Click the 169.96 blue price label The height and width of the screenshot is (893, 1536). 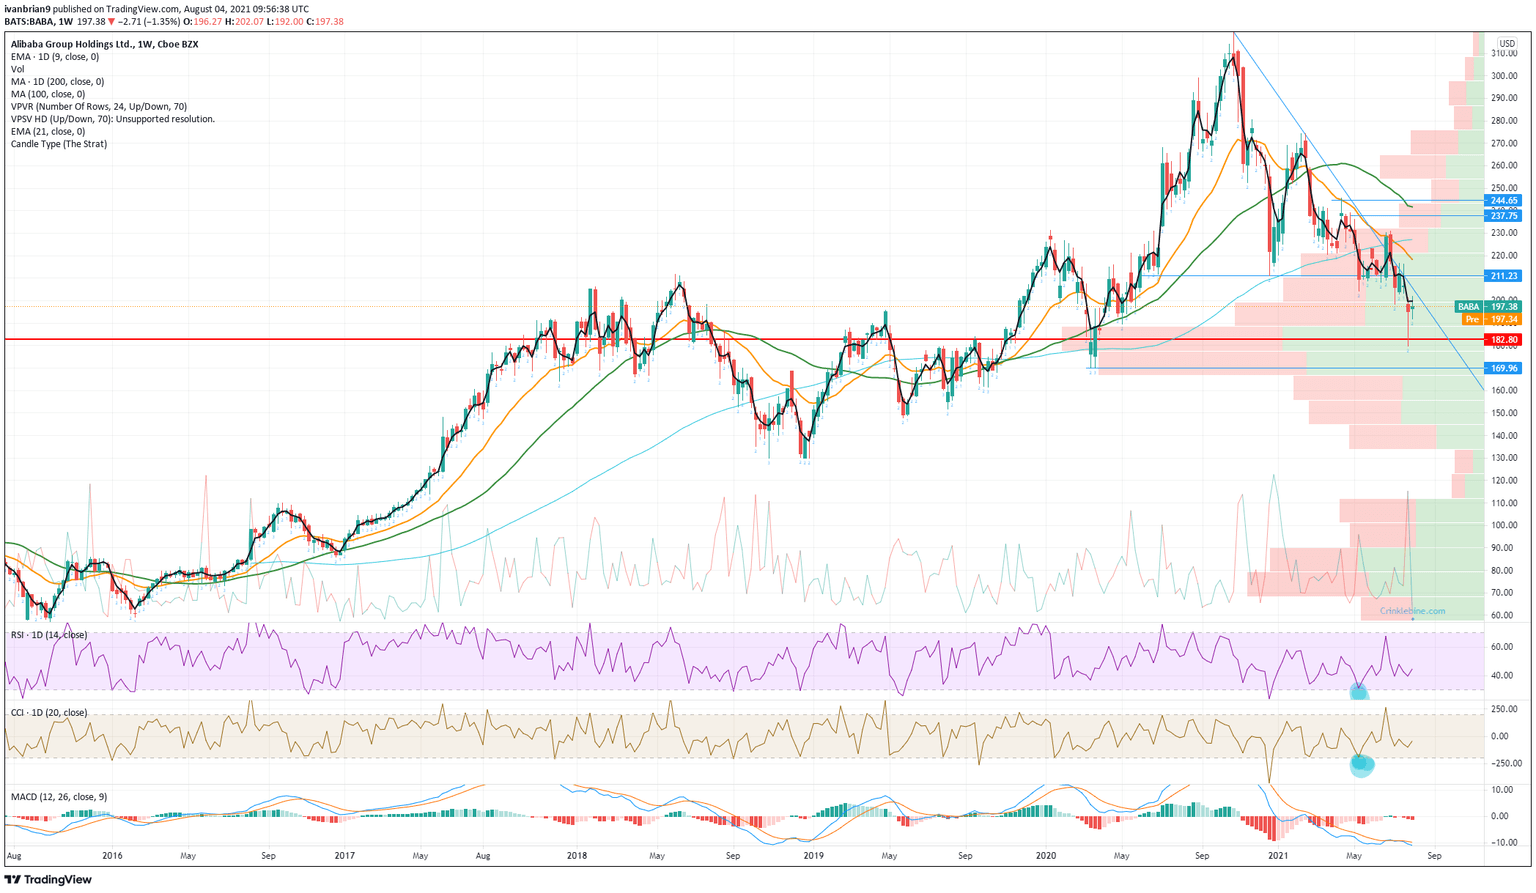pos(1504,368)
